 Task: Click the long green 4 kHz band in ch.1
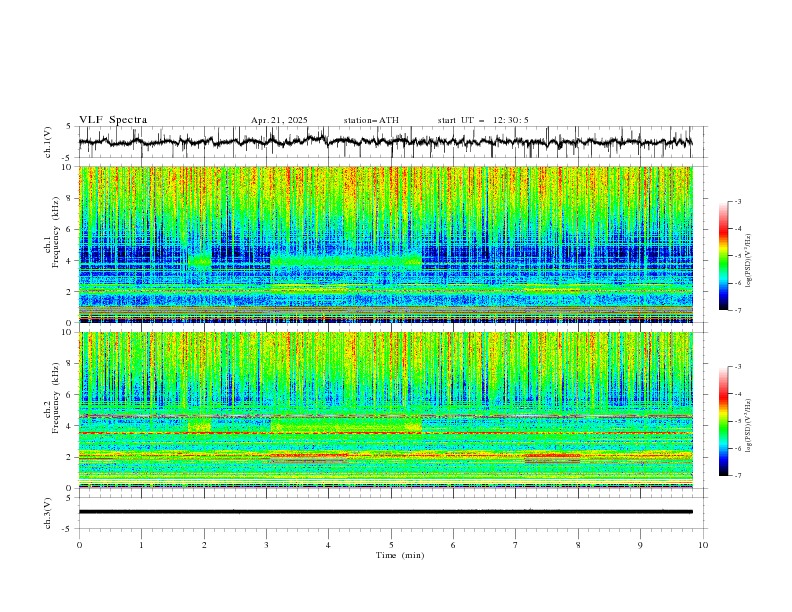[346, 261]
